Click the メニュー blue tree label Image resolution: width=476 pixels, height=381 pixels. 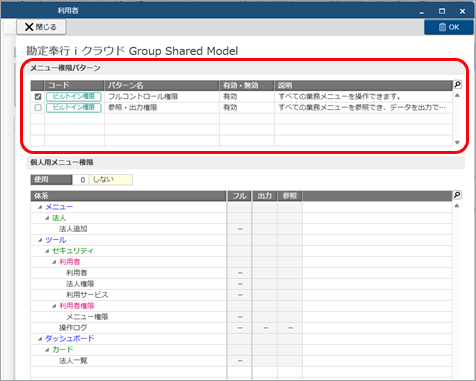[59, 207]
